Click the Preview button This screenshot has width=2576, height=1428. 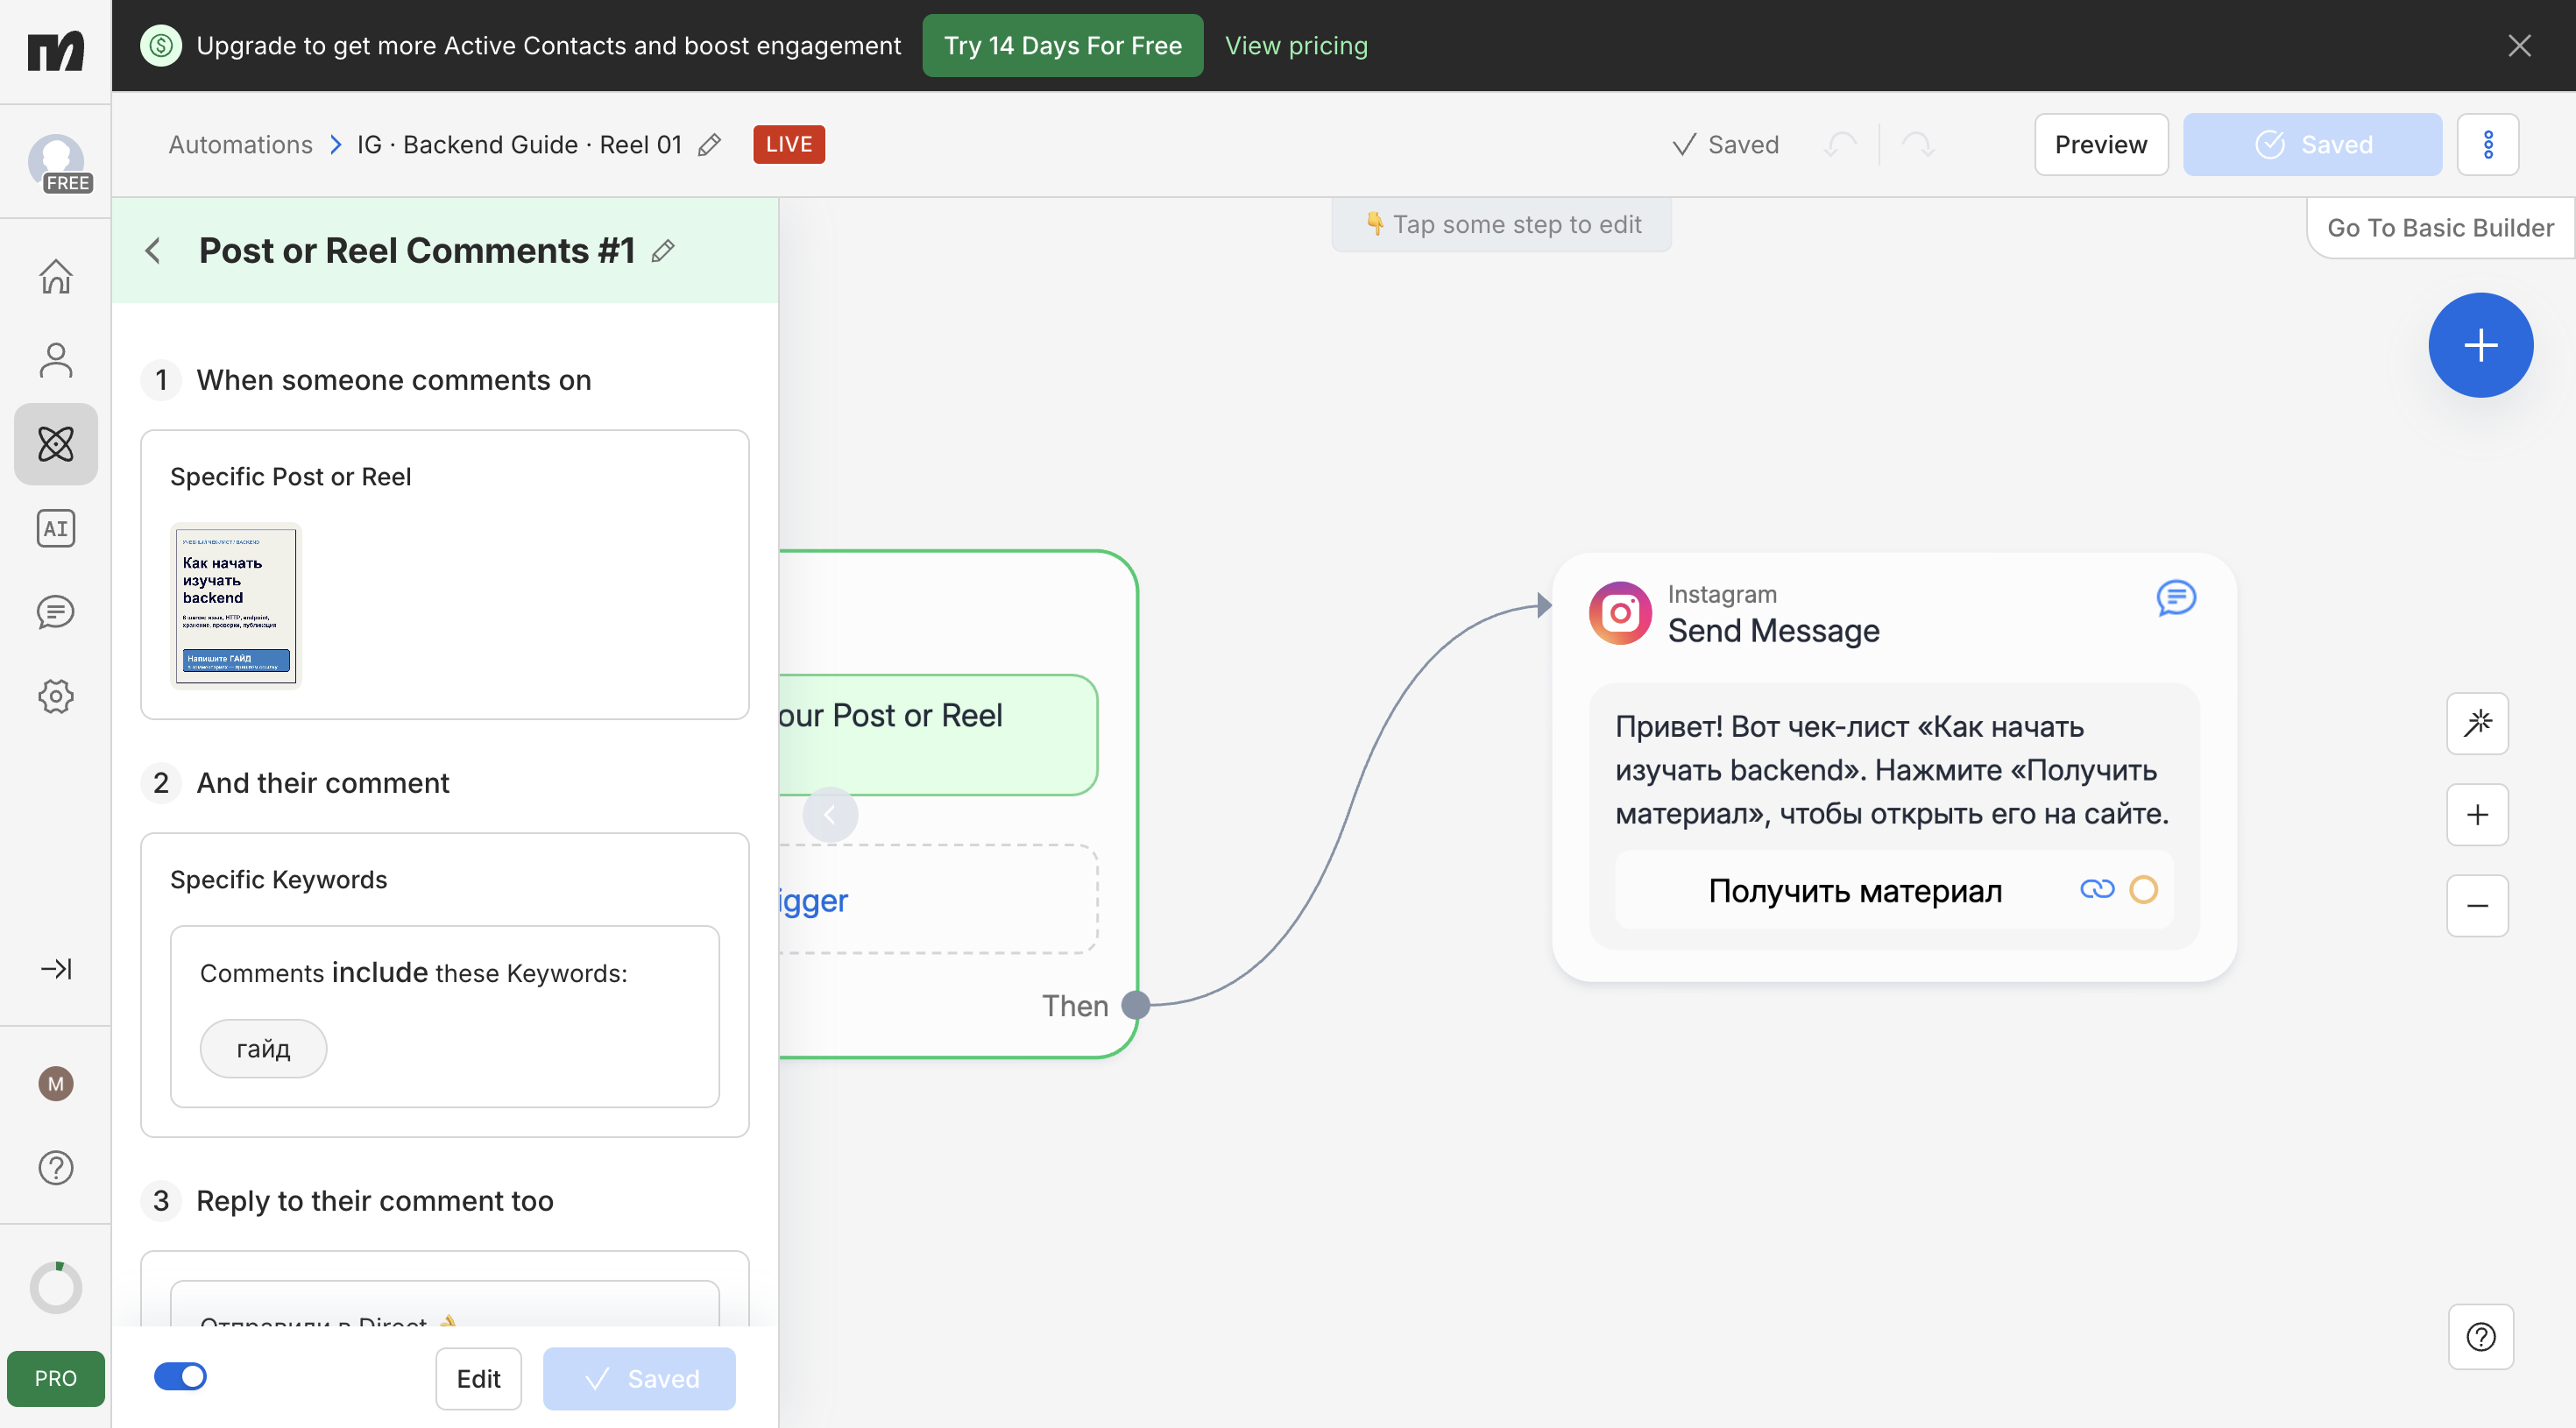pos(2101,145)
